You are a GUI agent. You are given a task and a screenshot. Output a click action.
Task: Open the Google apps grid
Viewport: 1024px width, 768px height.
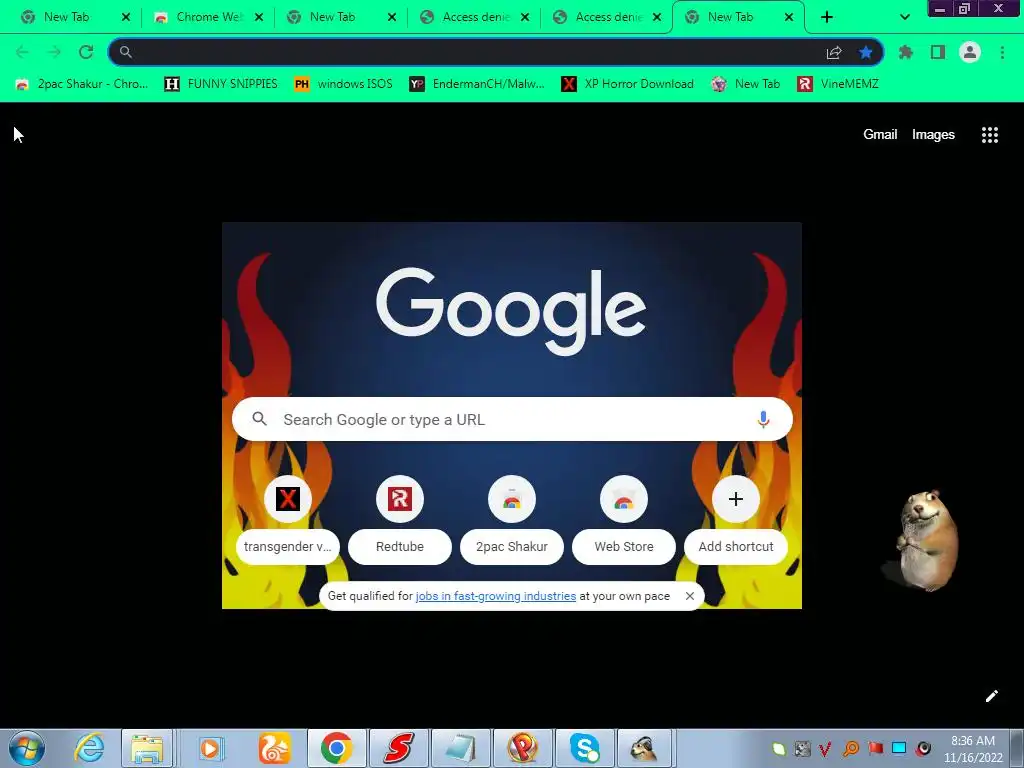click(x=990, y=135)
